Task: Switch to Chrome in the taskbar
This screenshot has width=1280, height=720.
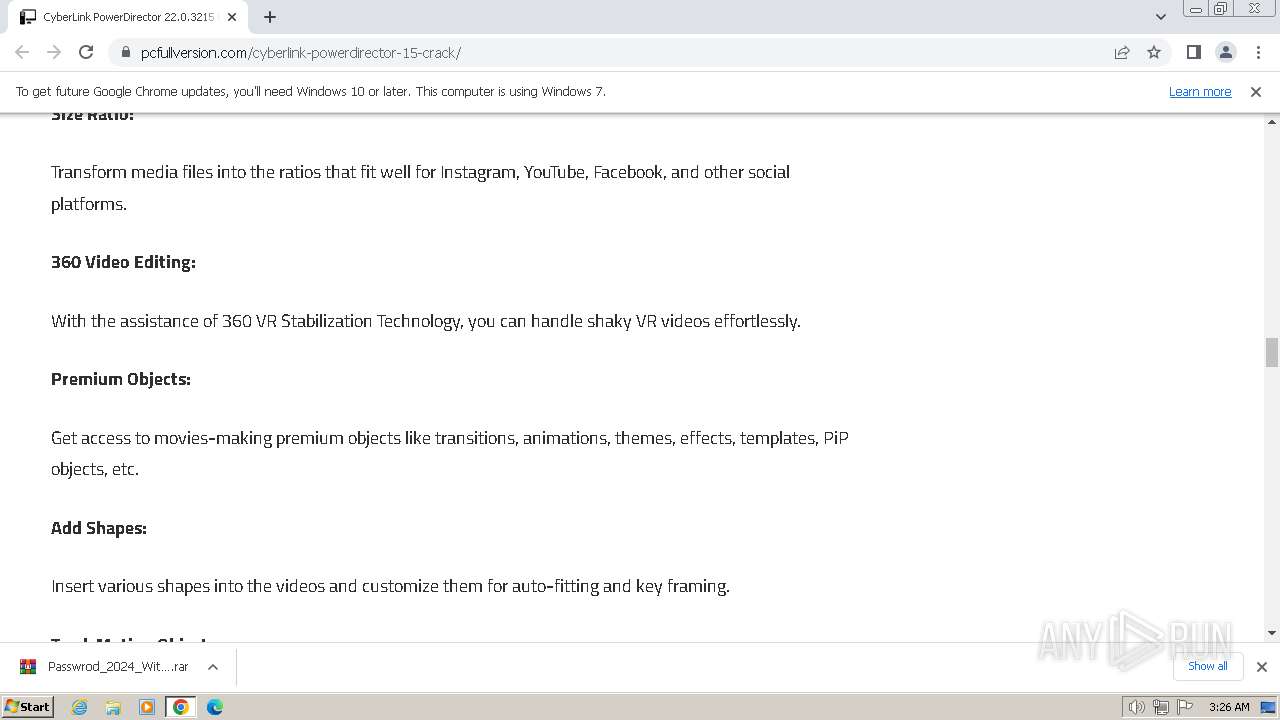Action: [181, 707]
